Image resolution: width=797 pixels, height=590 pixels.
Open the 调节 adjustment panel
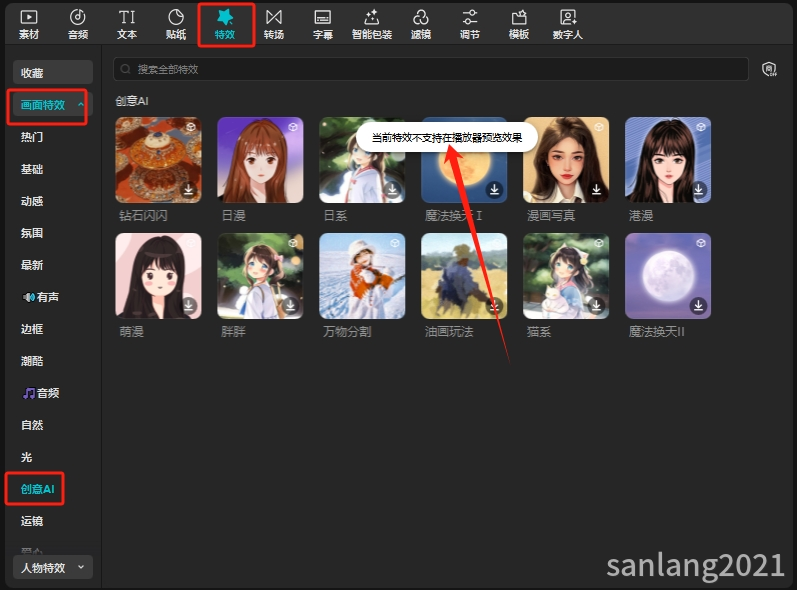470,24
